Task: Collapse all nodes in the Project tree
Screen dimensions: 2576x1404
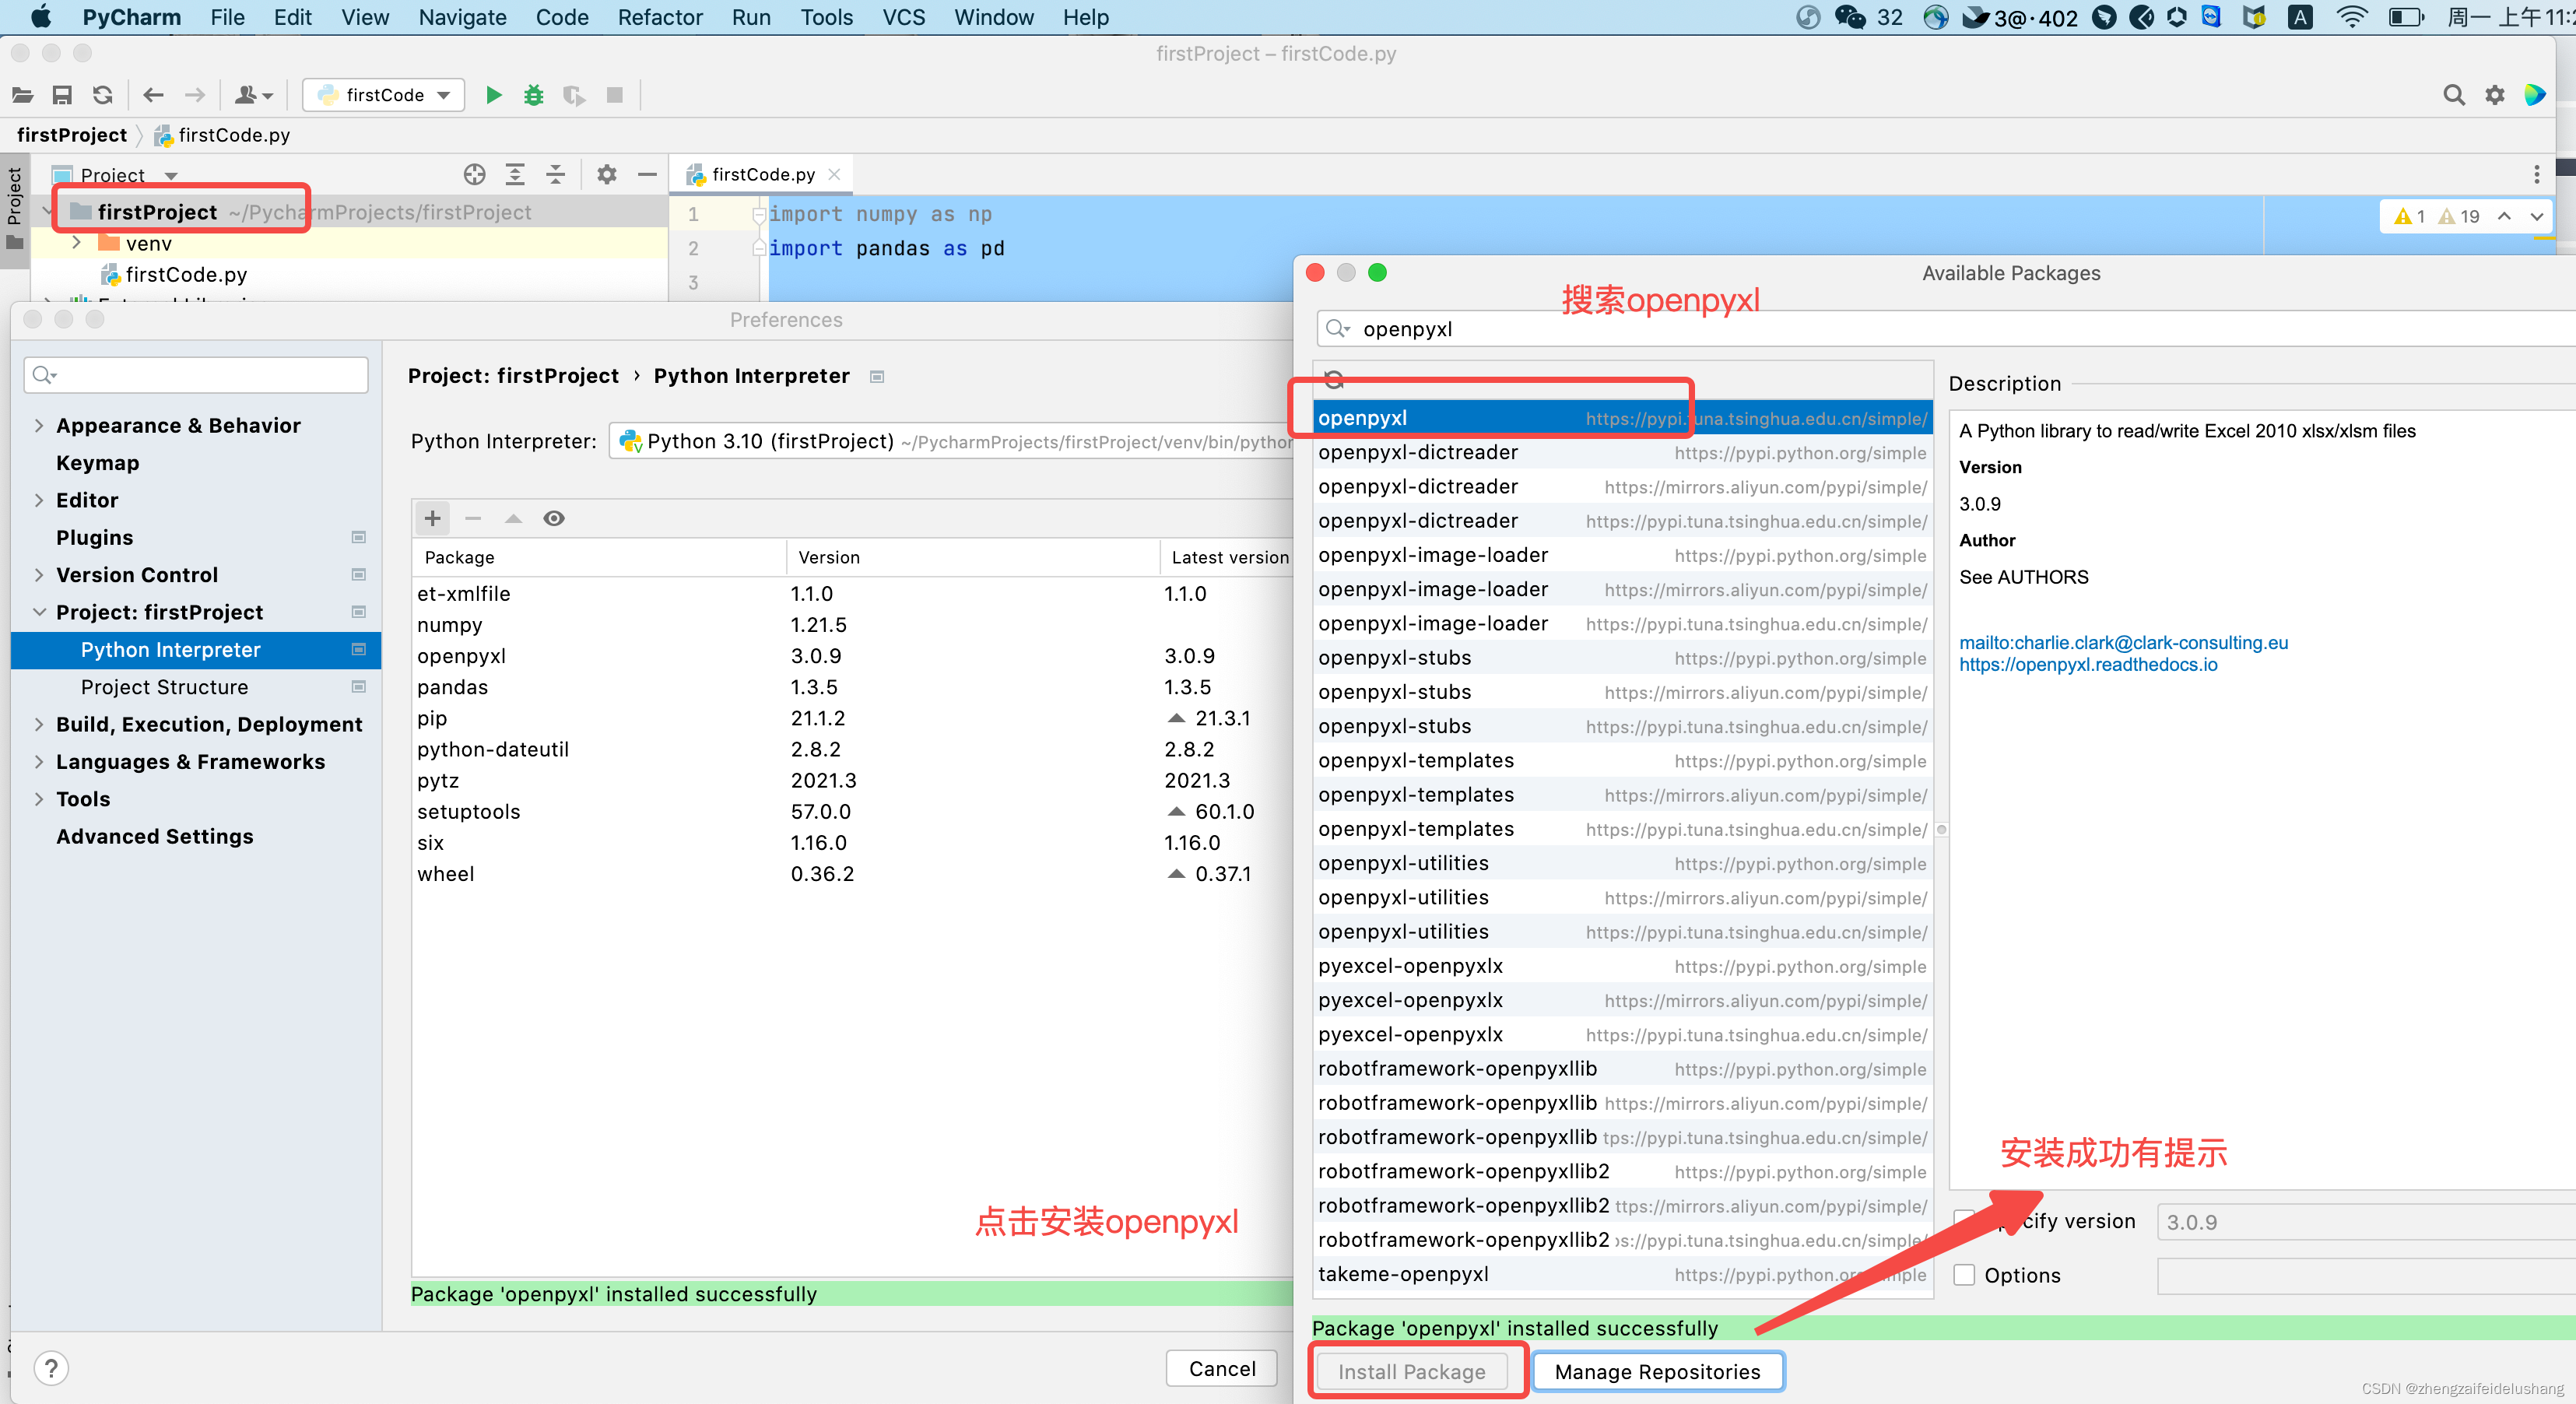Action: pyautogui.click(x=555, y=174)
